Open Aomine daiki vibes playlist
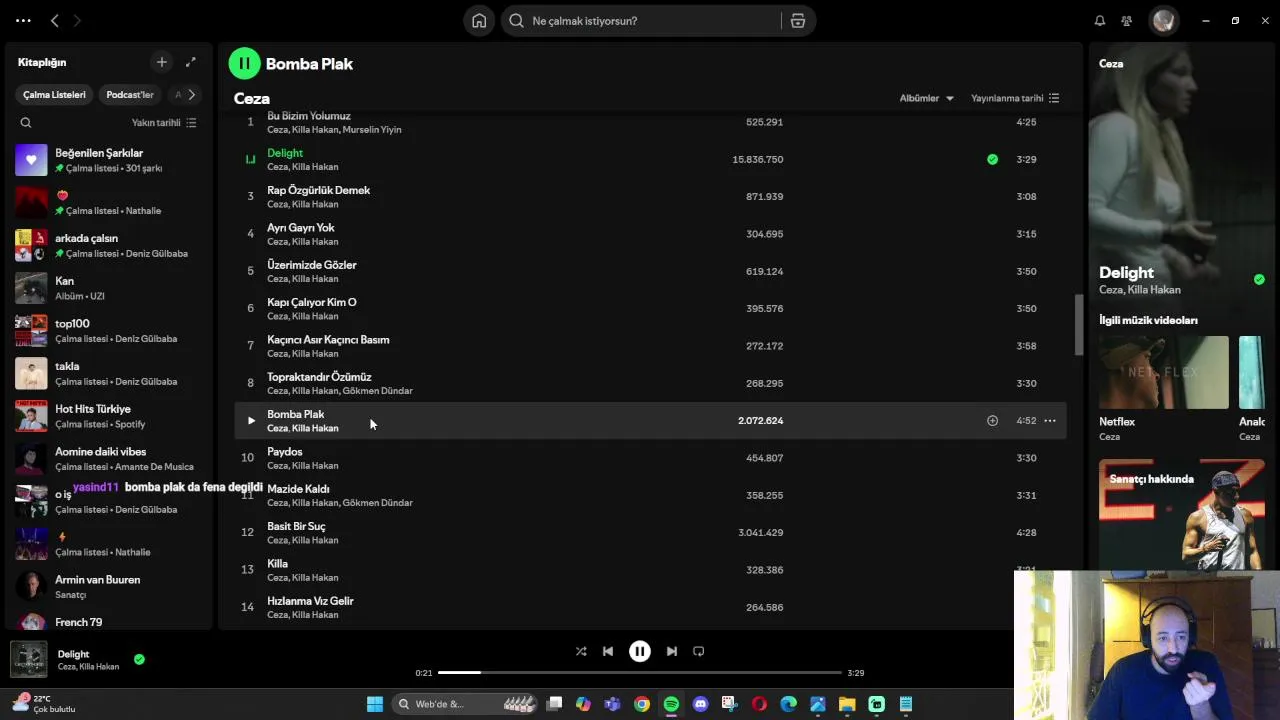 (x=110, y=459)
